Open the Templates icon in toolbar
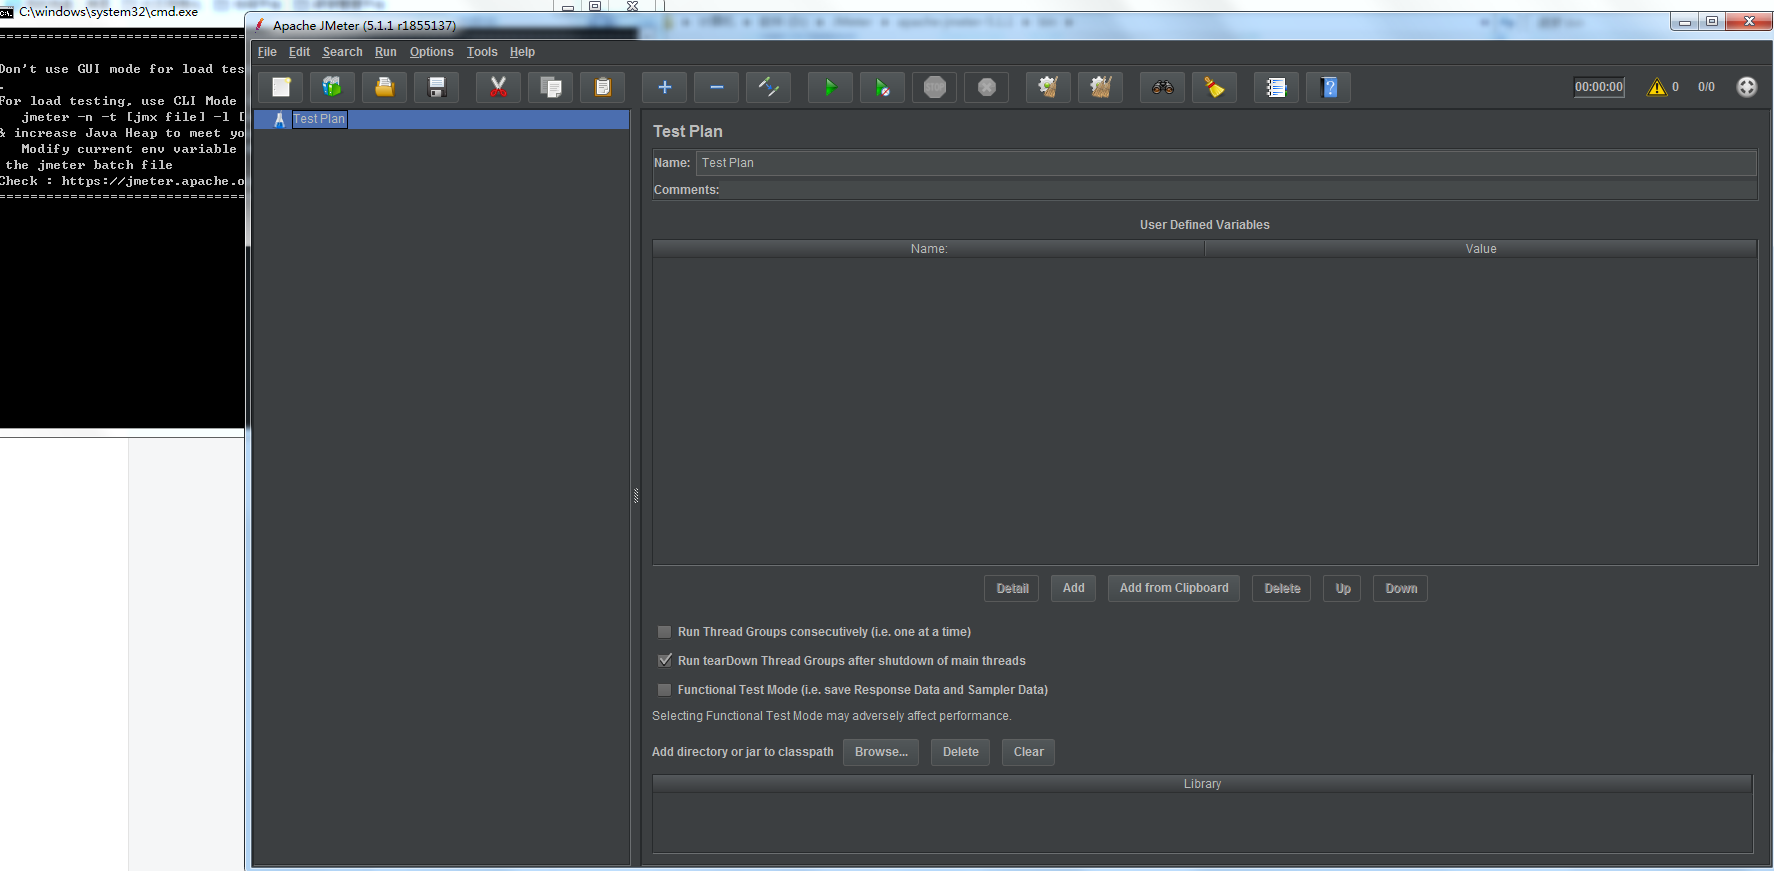The image size is (1774, 871). click(x=332, y=88)
